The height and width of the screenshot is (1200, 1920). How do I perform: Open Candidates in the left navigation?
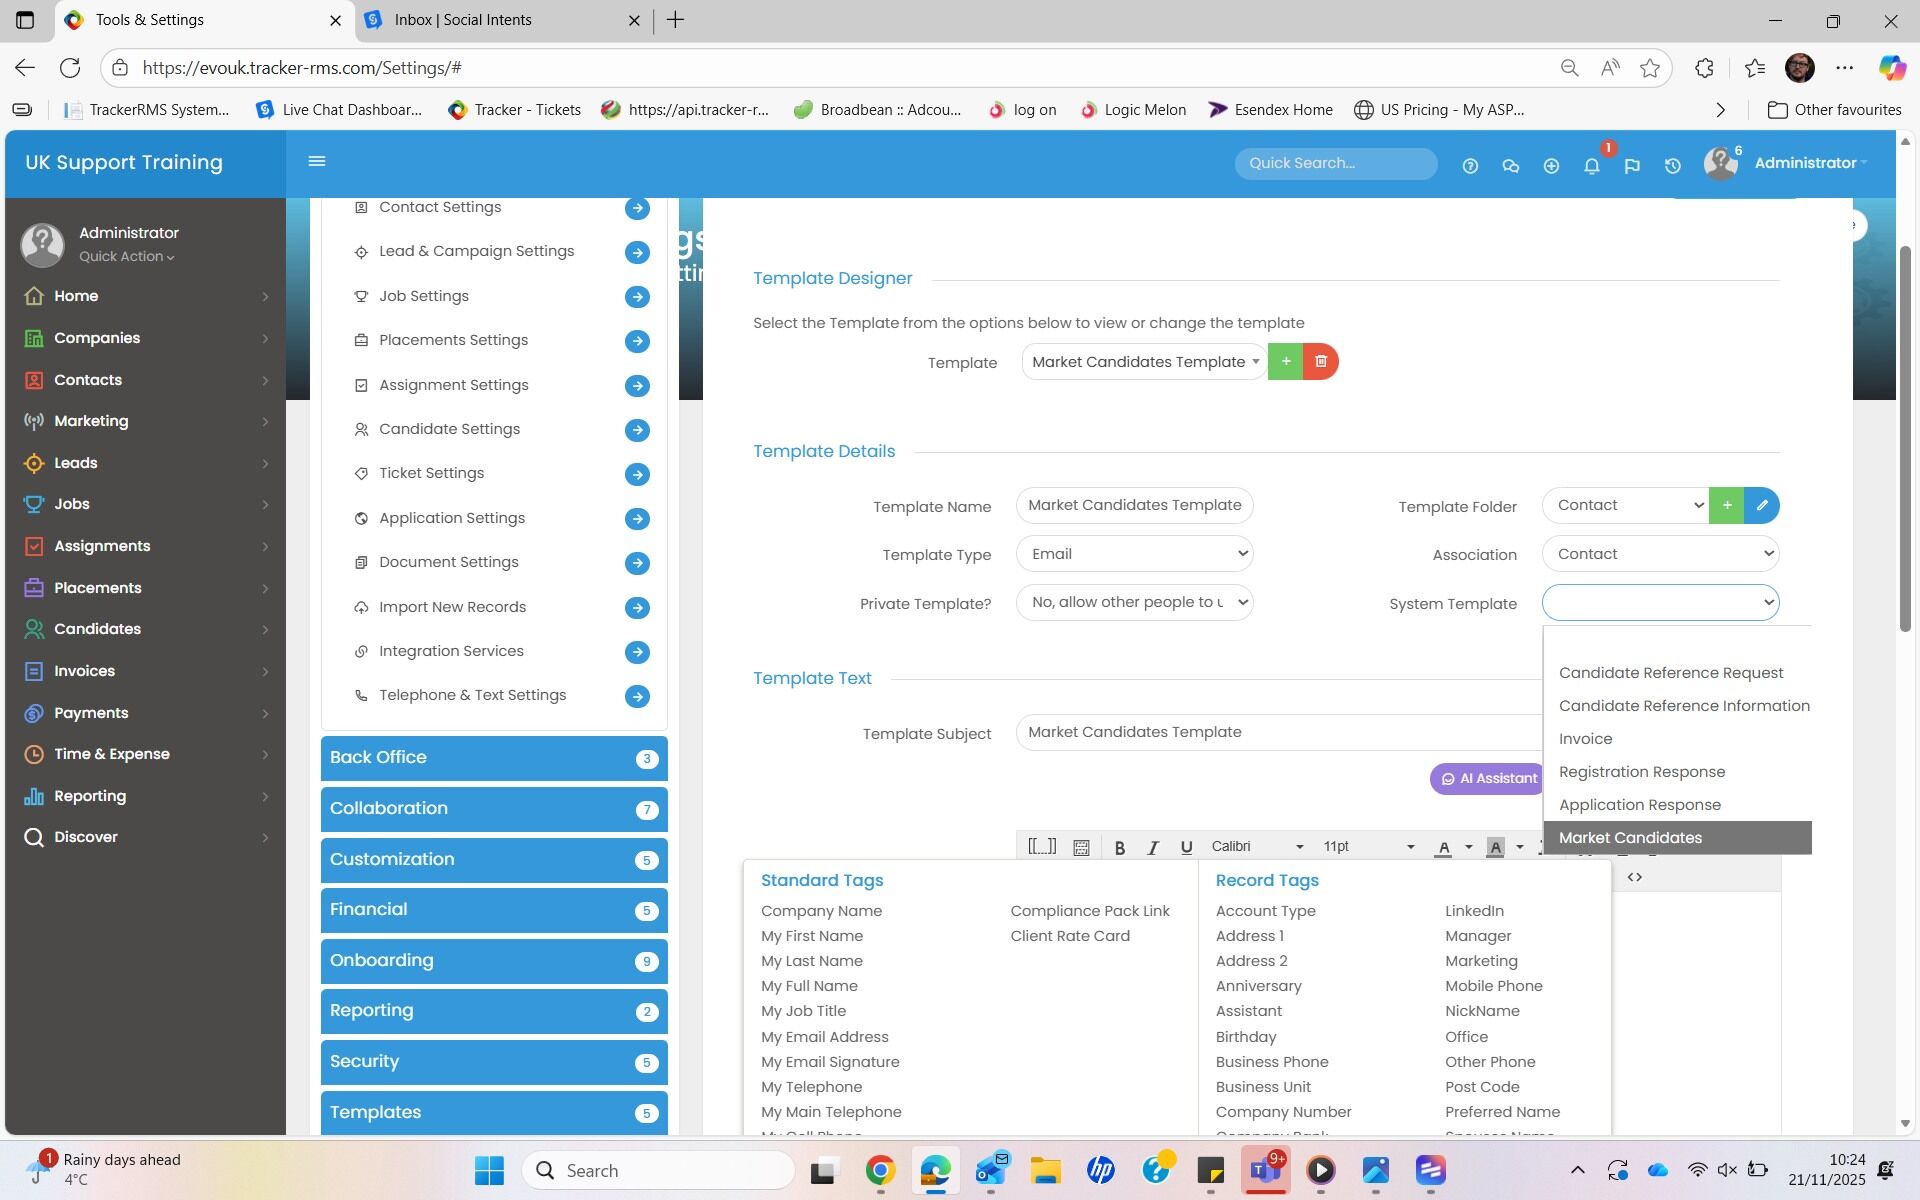pos(97,629)
